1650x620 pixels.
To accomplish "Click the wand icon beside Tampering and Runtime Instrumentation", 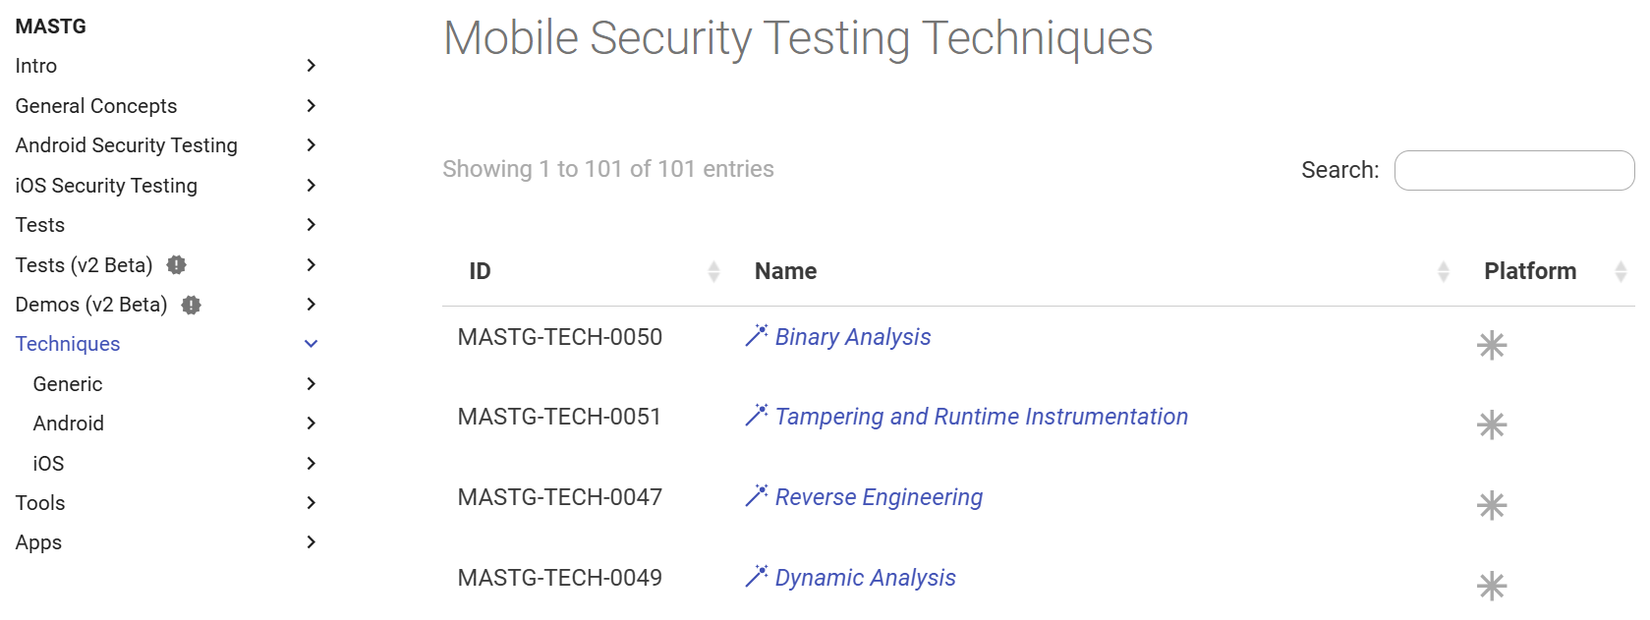I will pos(756,416).
